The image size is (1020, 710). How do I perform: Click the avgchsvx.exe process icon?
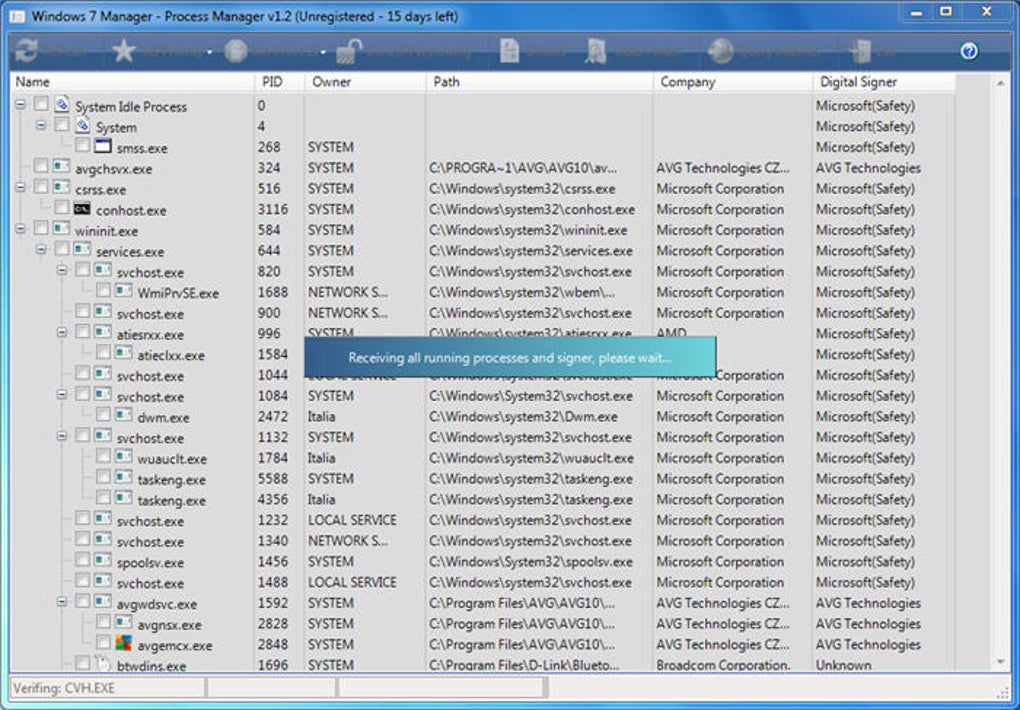tap(62, 167)
